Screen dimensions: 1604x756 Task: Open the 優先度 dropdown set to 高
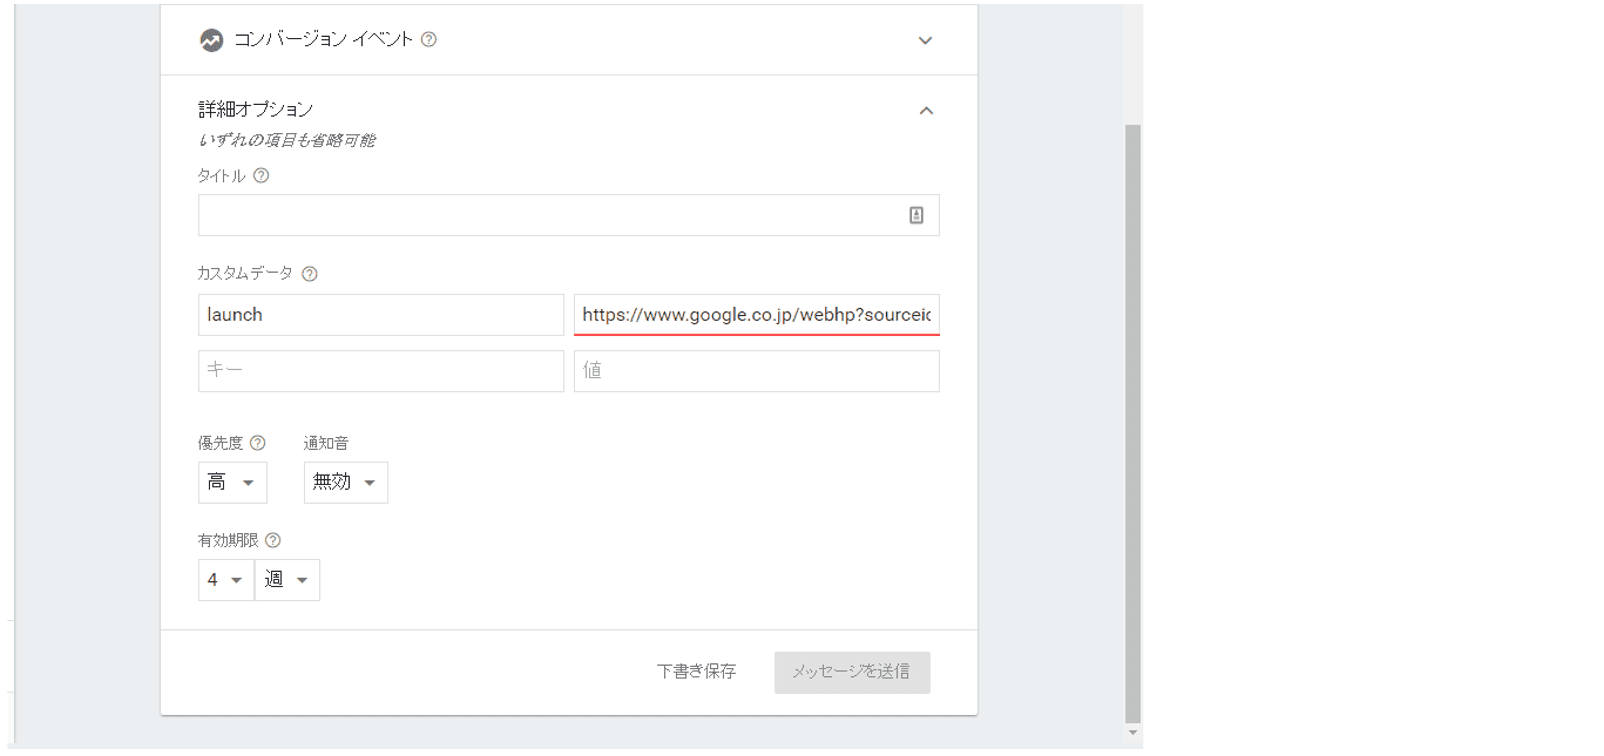point(232,482)
